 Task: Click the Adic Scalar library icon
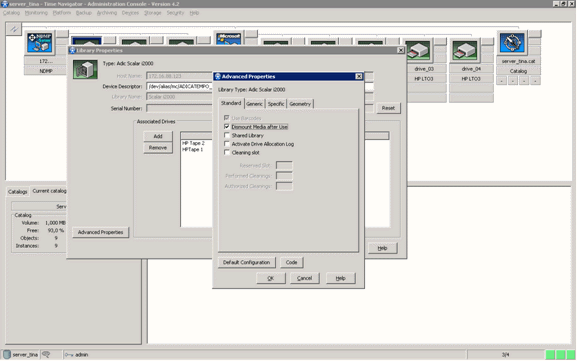[x=85, y=69]
